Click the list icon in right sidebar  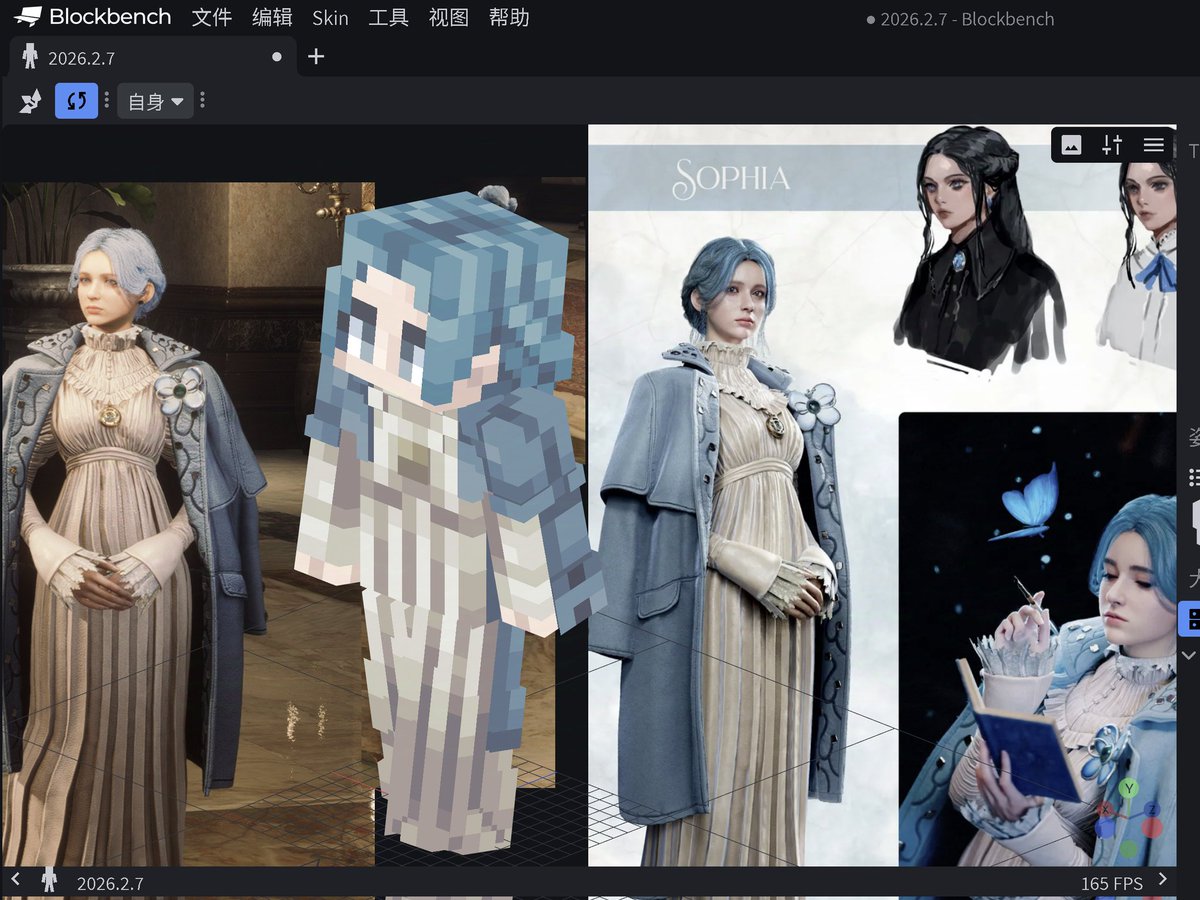point(1192,477)
